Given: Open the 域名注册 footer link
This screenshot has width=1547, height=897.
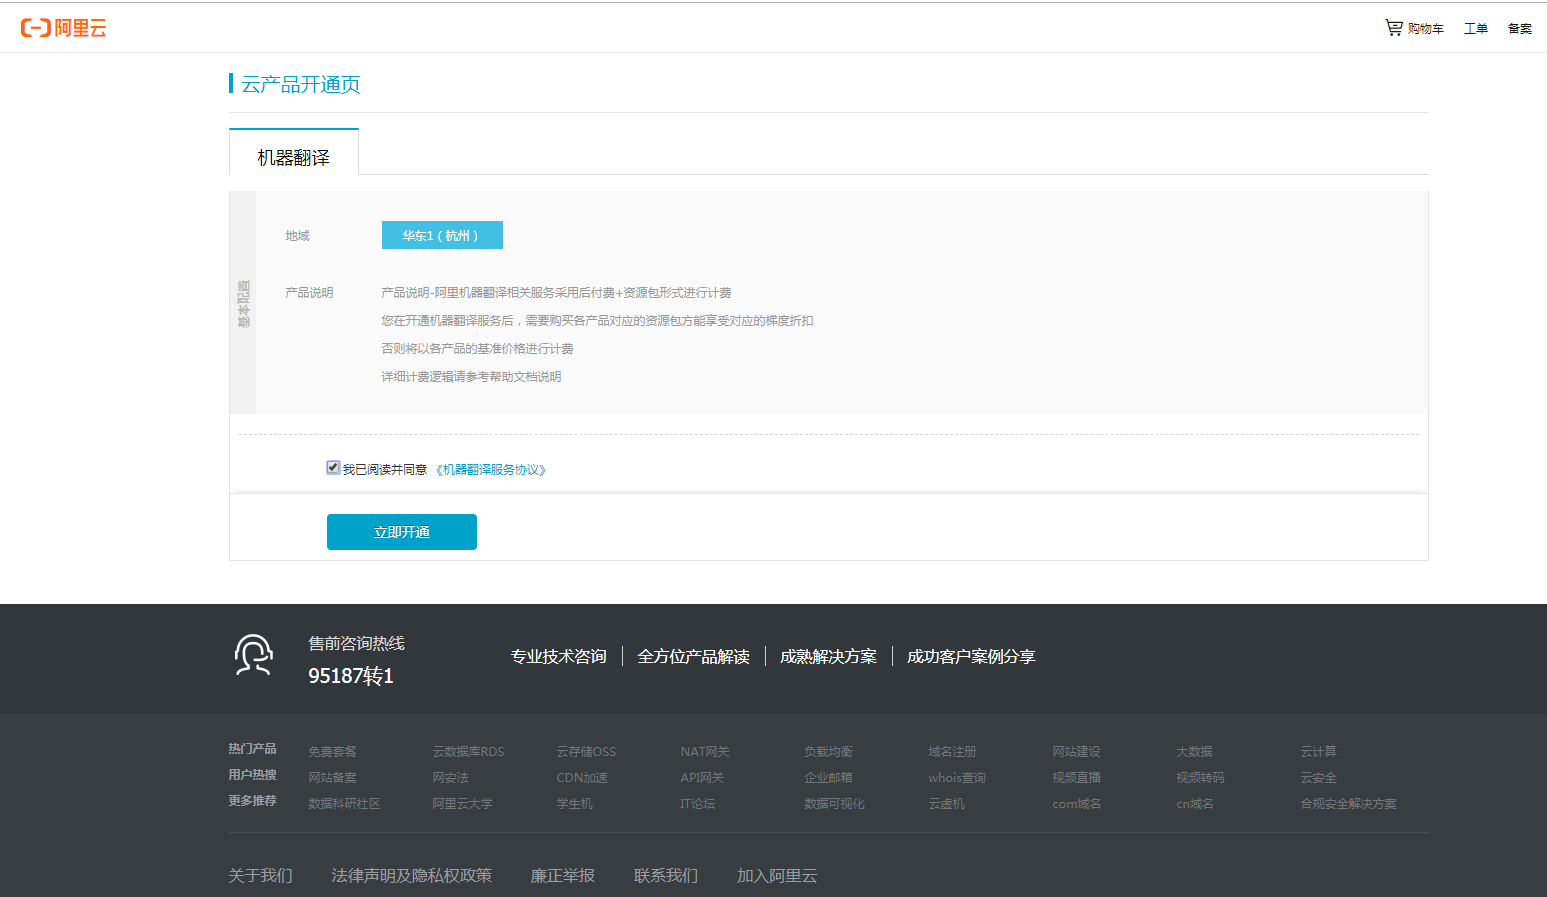Looking at the screenshot, I should point(953,751).
